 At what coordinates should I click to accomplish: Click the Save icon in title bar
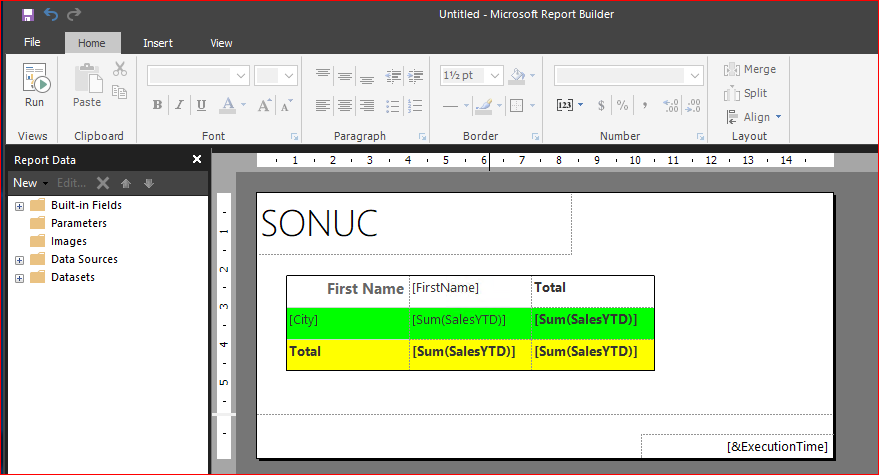click(27, 14)
